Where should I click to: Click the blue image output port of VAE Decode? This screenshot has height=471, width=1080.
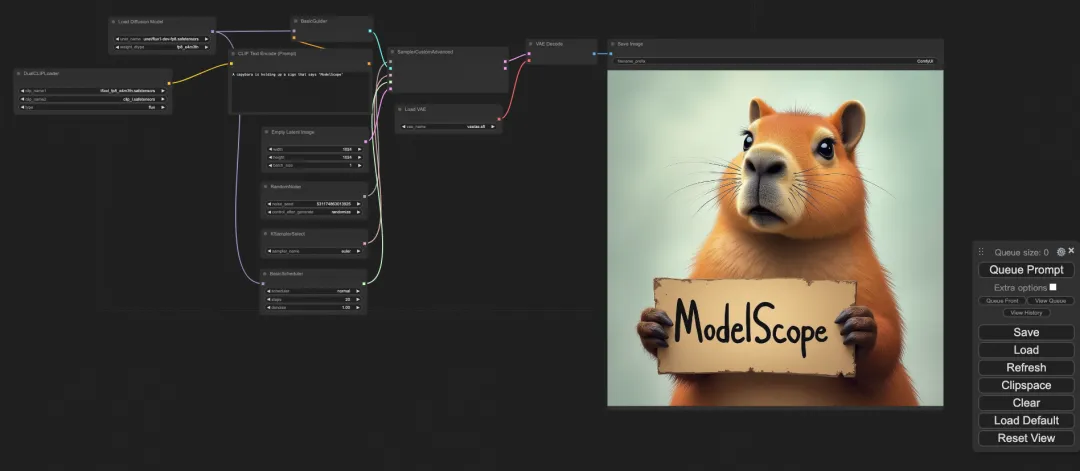(x=594, y=54)
